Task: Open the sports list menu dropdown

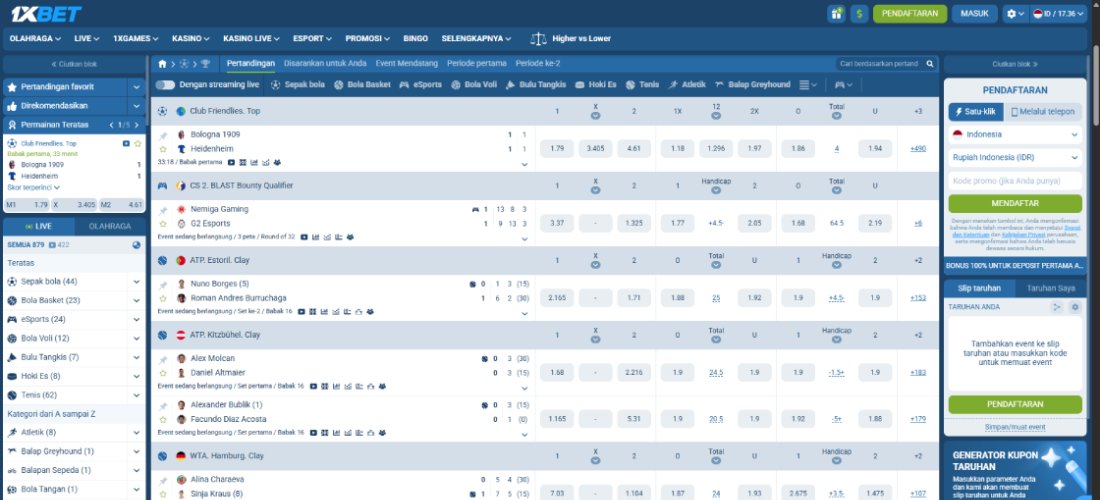Action: (808, 85)
